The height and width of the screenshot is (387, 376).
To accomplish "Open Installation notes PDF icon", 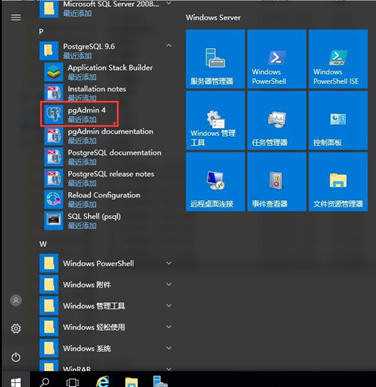I will [53, 93].
